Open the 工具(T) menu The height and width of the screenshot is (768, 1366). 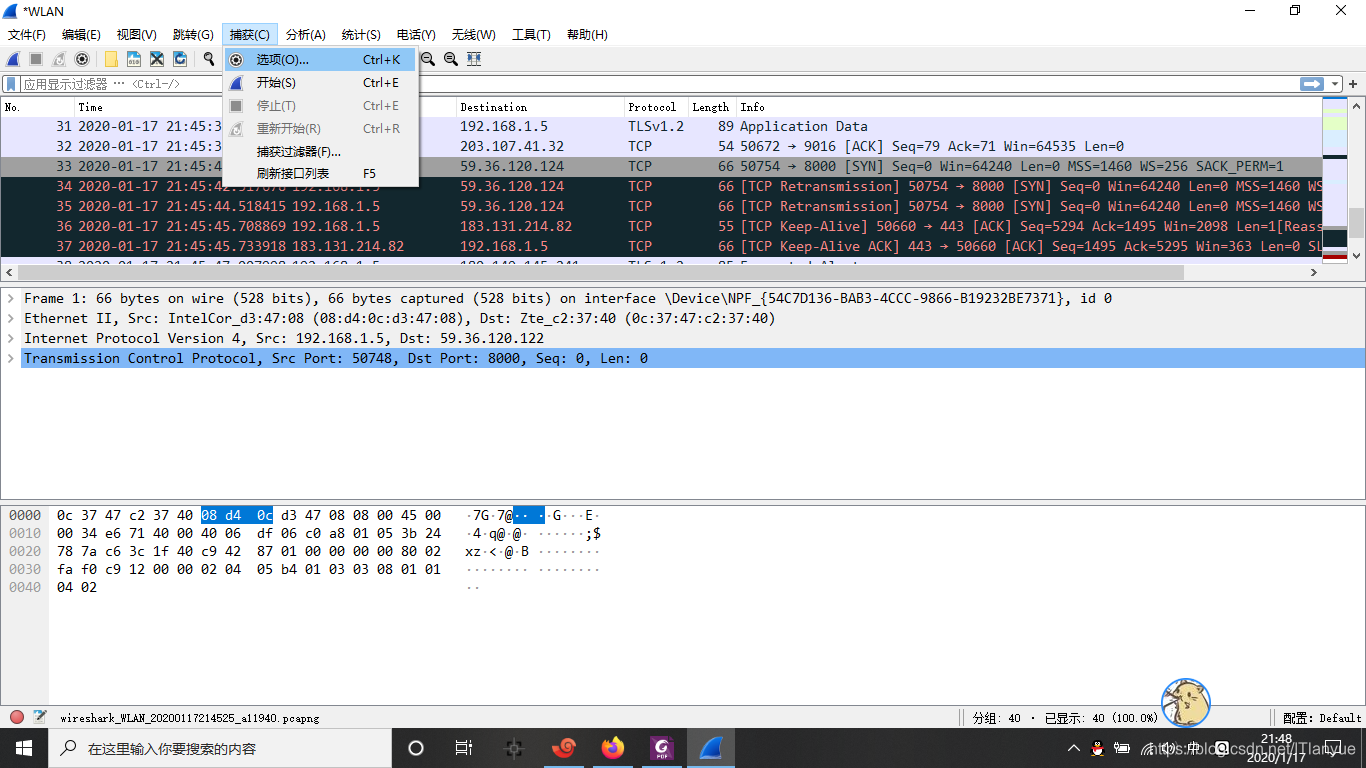[x=531, y=35]
